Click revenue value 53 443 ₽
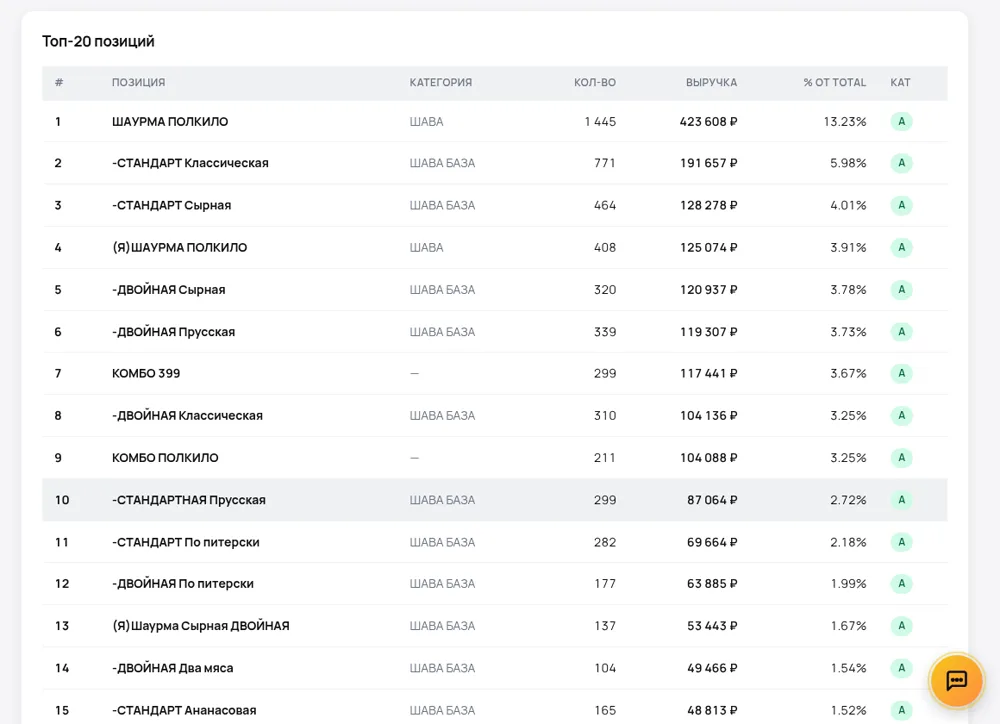The height and width of the screenshot is (724, 1000). click(x=712, y=626)
